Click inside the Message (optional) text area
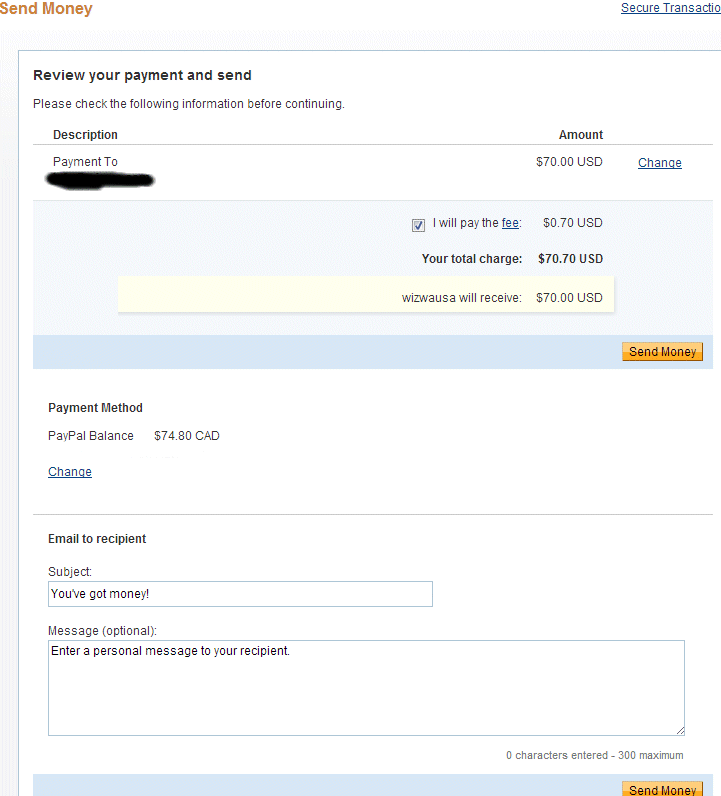The width and height of the screenshot is (721, 796). point(366,687)
